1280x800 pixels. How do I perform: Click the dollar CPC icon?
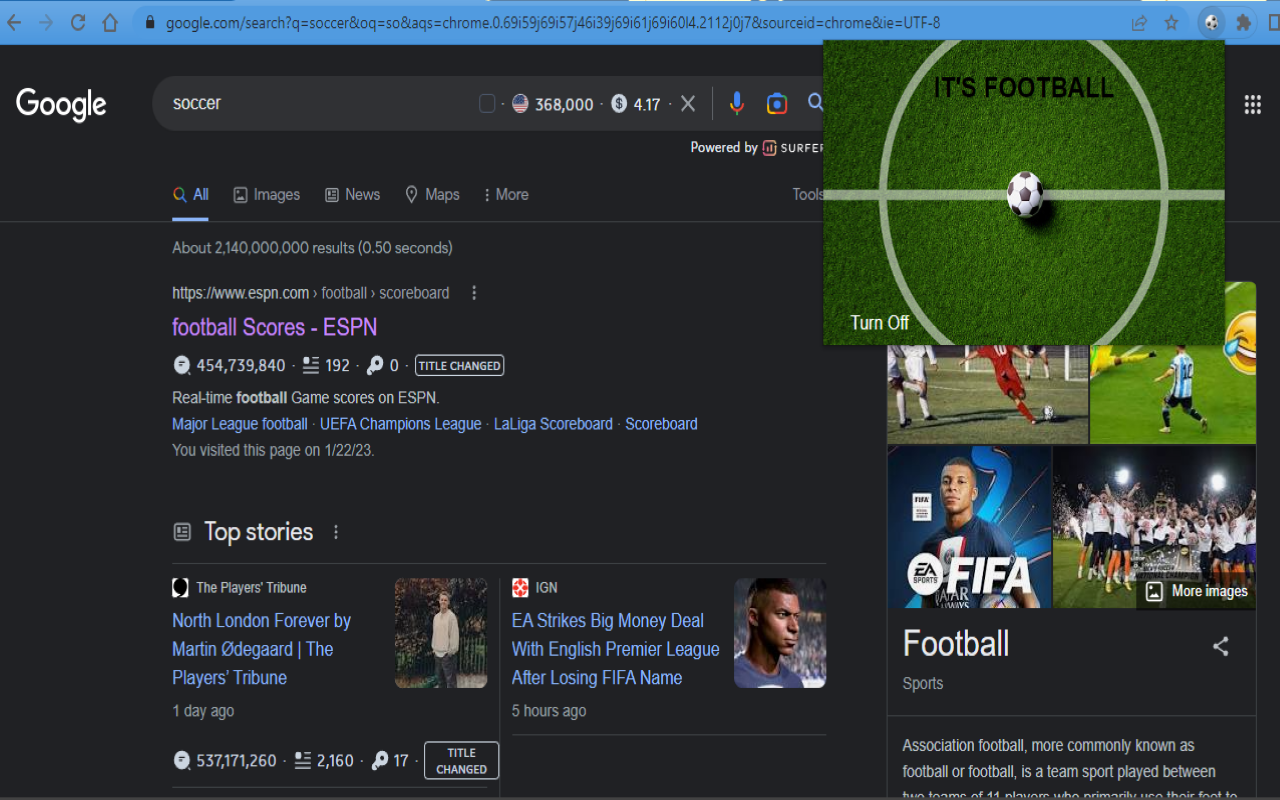[619, 104]
